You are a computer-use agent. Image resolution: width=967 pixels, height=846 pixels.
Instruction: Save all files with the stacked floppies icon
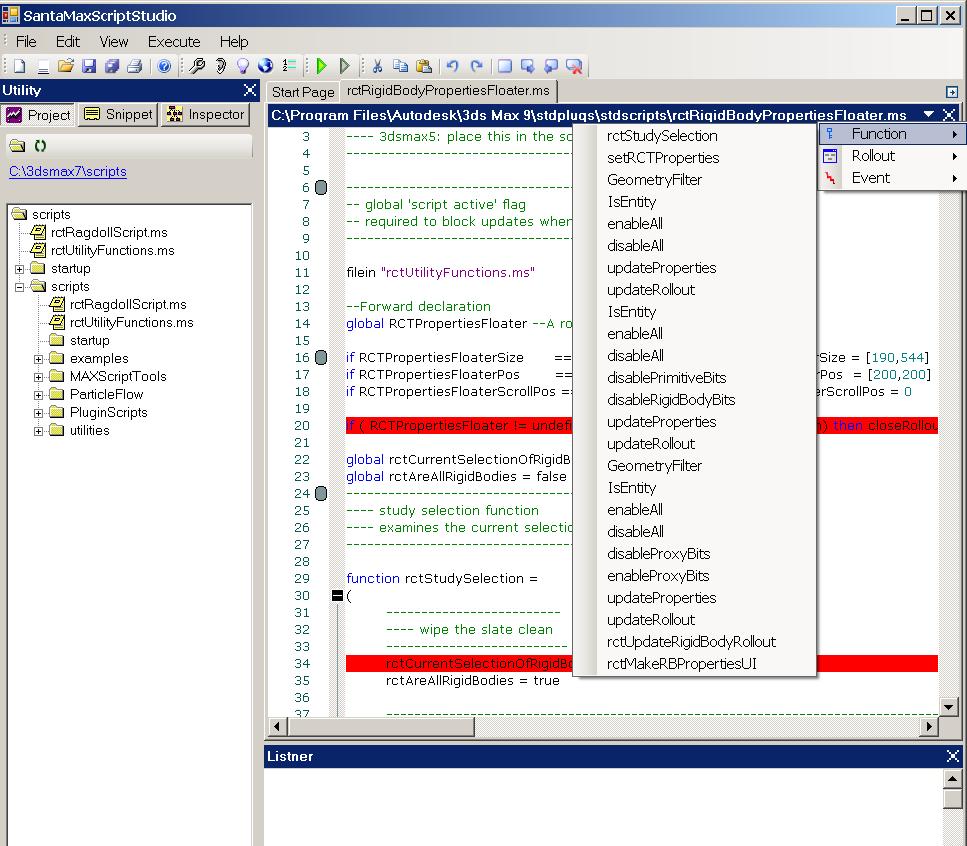112,66
